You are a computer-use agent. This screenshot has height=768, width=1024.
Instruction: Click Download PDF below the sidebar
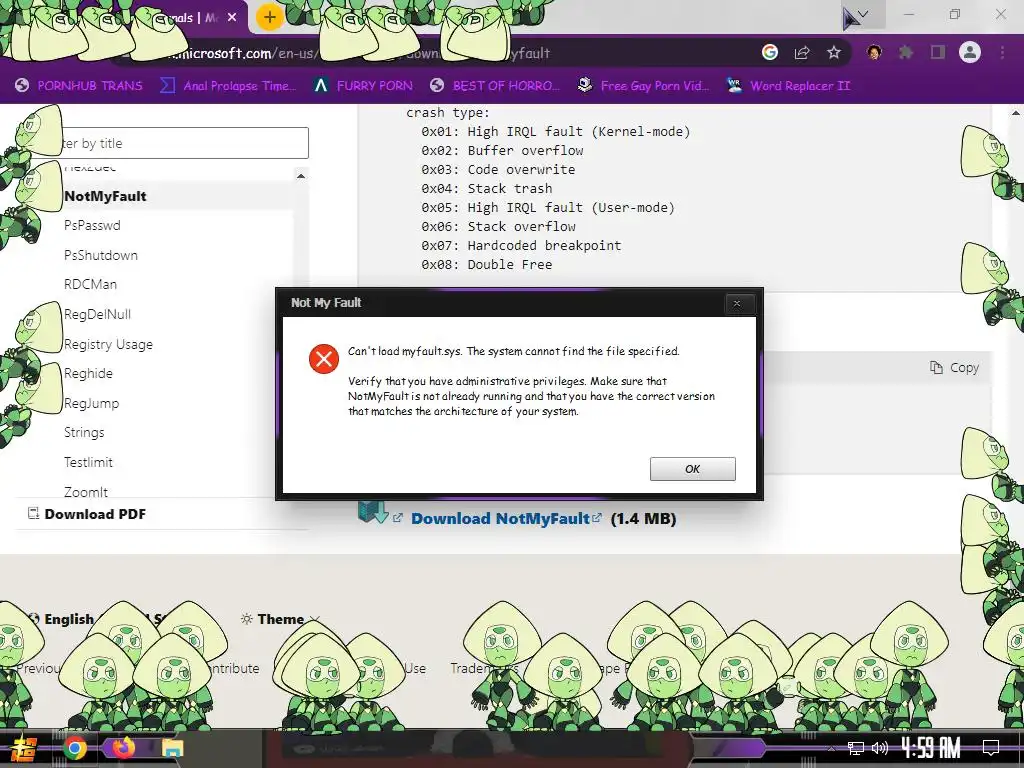tap(88, 514)
